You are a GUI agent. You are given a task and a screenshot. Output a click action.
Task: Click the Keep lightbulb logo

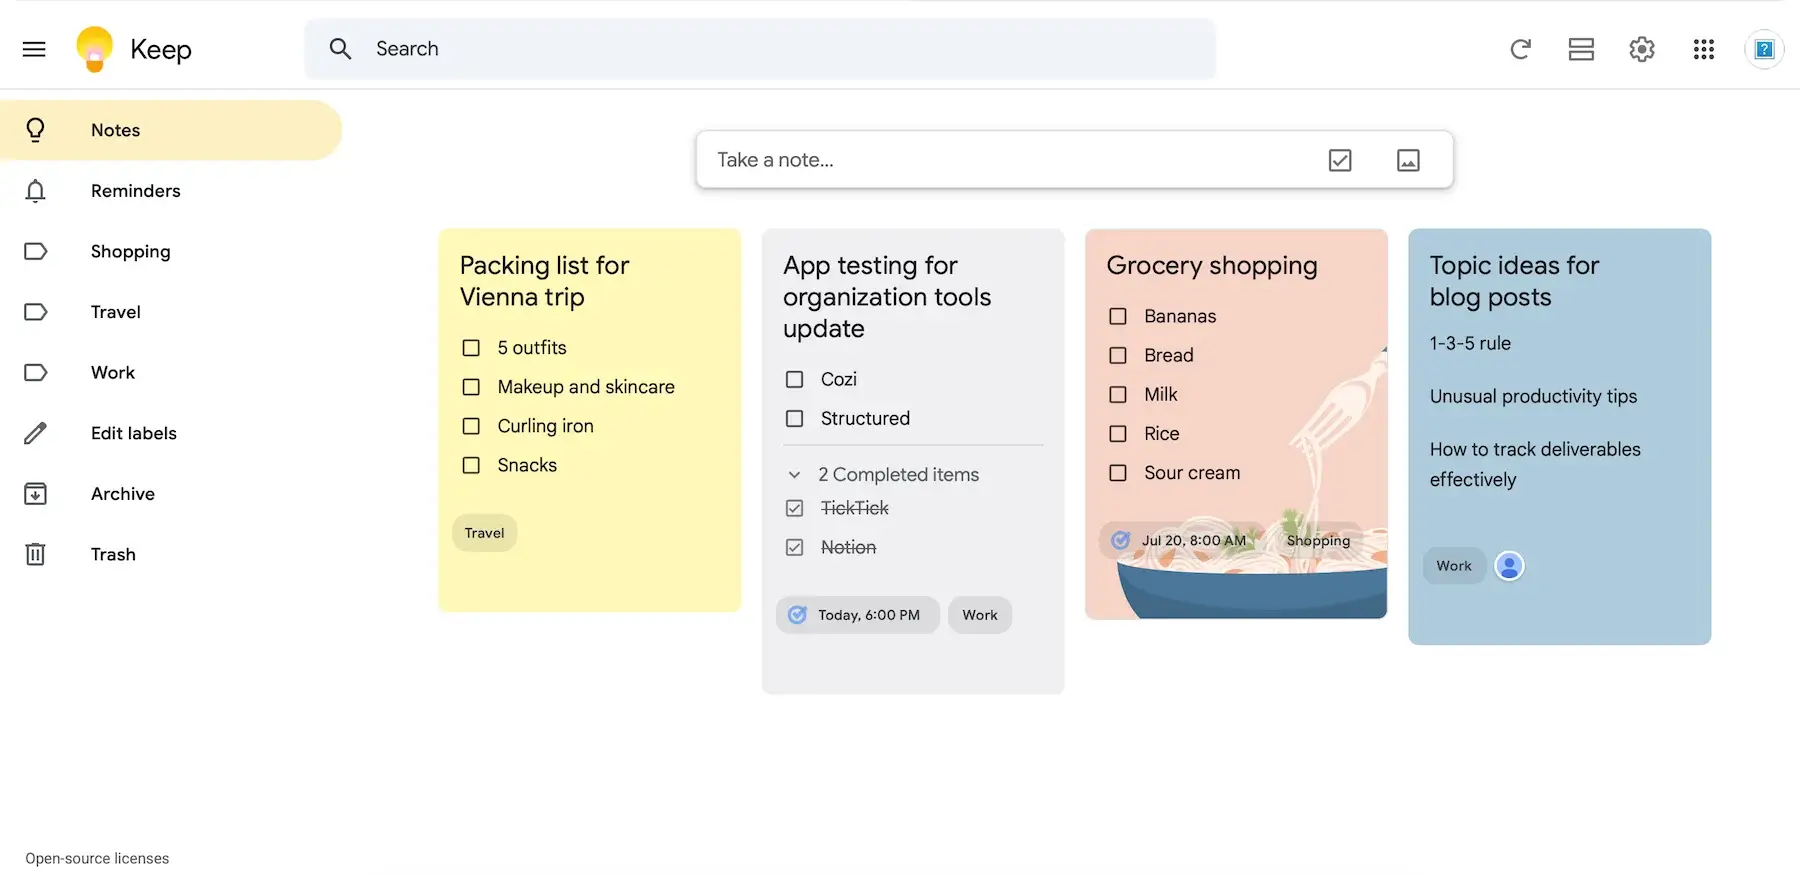click(95, 49)
